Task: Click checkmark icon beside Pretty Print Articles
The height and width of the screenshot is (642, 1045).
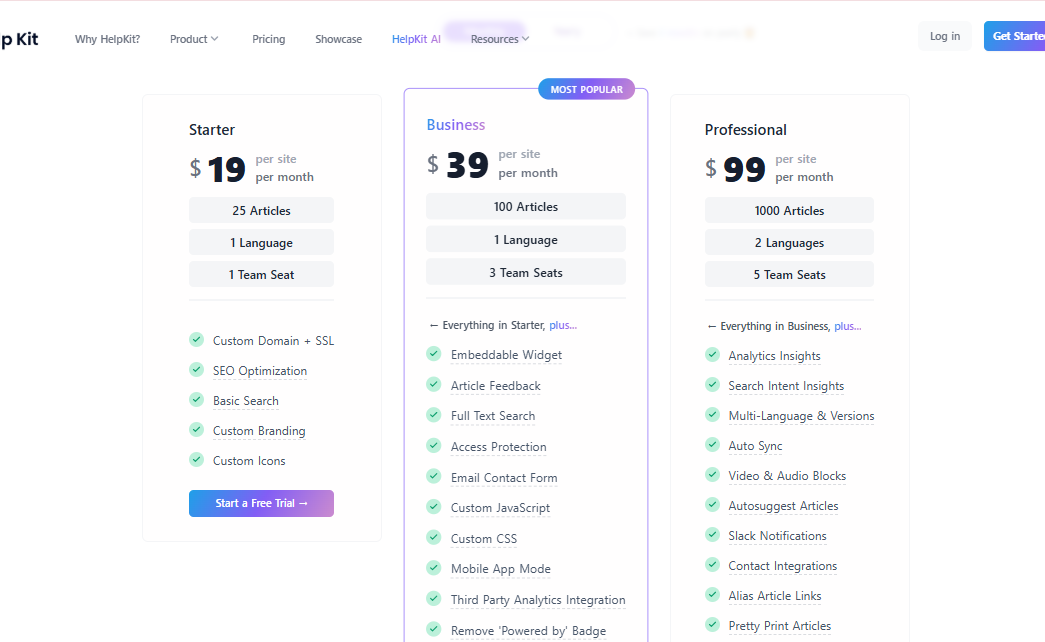Action: [x=712, y=625]
